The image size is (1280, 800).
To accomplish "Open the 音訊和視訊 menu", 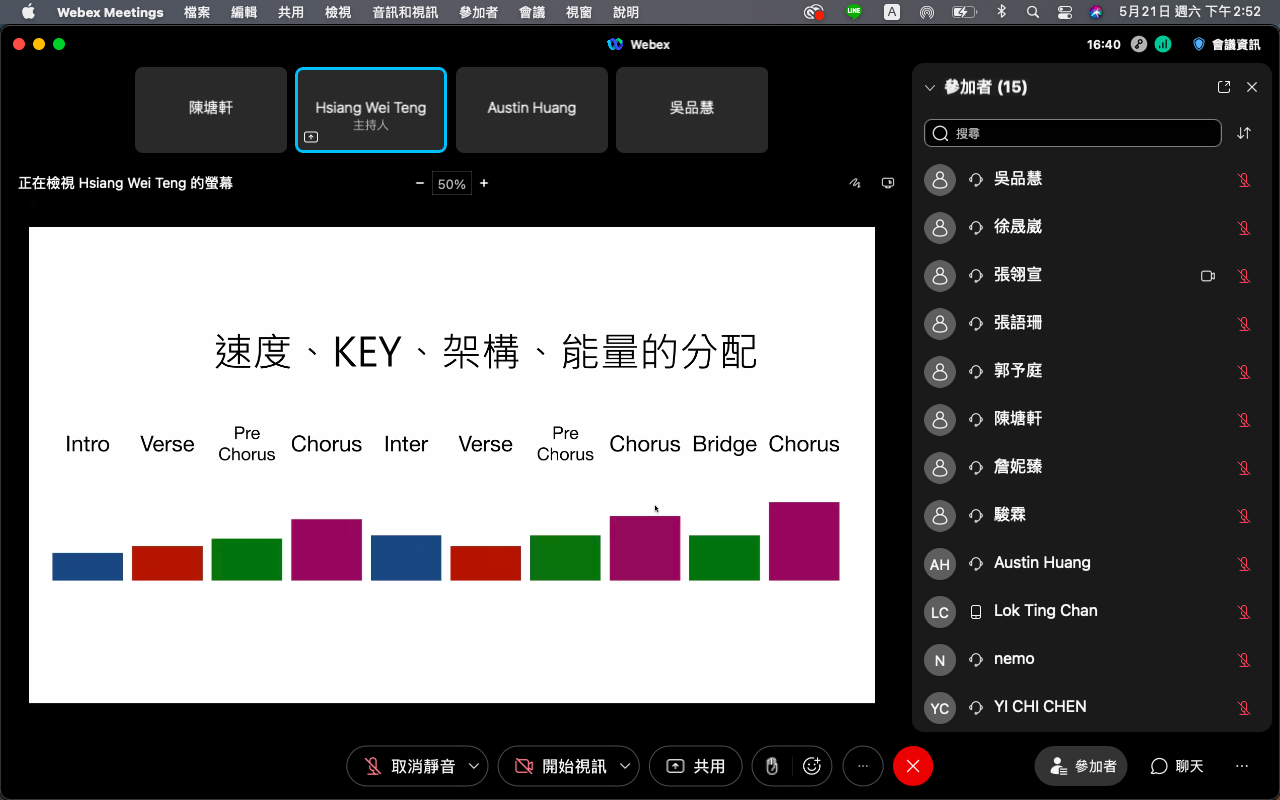I will pos(406,12).
